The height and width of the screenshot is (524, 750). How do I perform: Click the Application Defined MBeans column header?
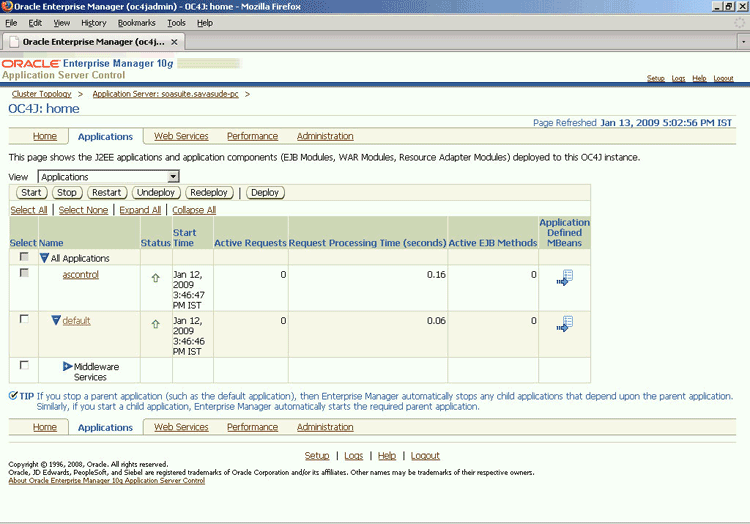(x=564, y=232)
